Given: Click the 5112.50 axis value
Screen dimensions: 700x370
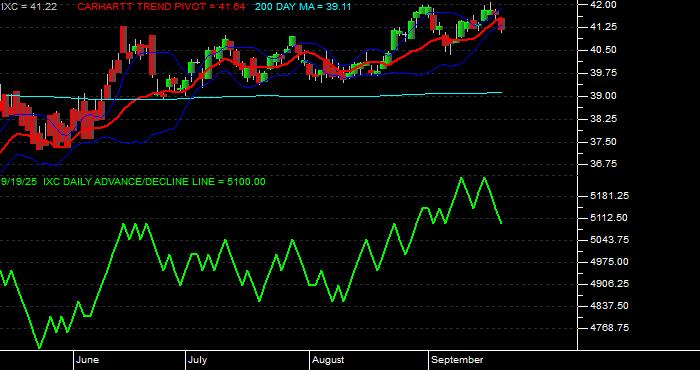Looking at the screenshot, I should (x=609, y=218).
